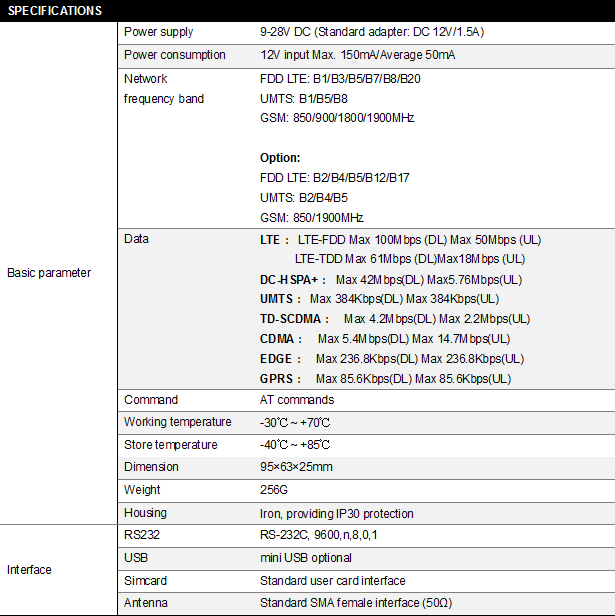Click the bold 'Option:' heading
This screenshot has height=616, width=615.
click(280, 158)
